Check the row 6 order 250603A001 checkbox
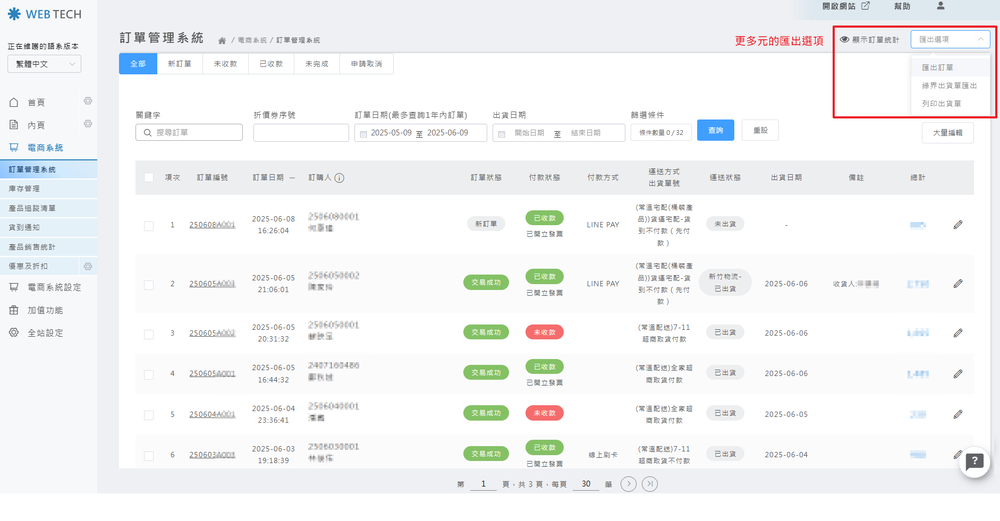Image resolution: width=1000 pixels, height=521 pixels. pyautogui.click(x=149, y=455)
